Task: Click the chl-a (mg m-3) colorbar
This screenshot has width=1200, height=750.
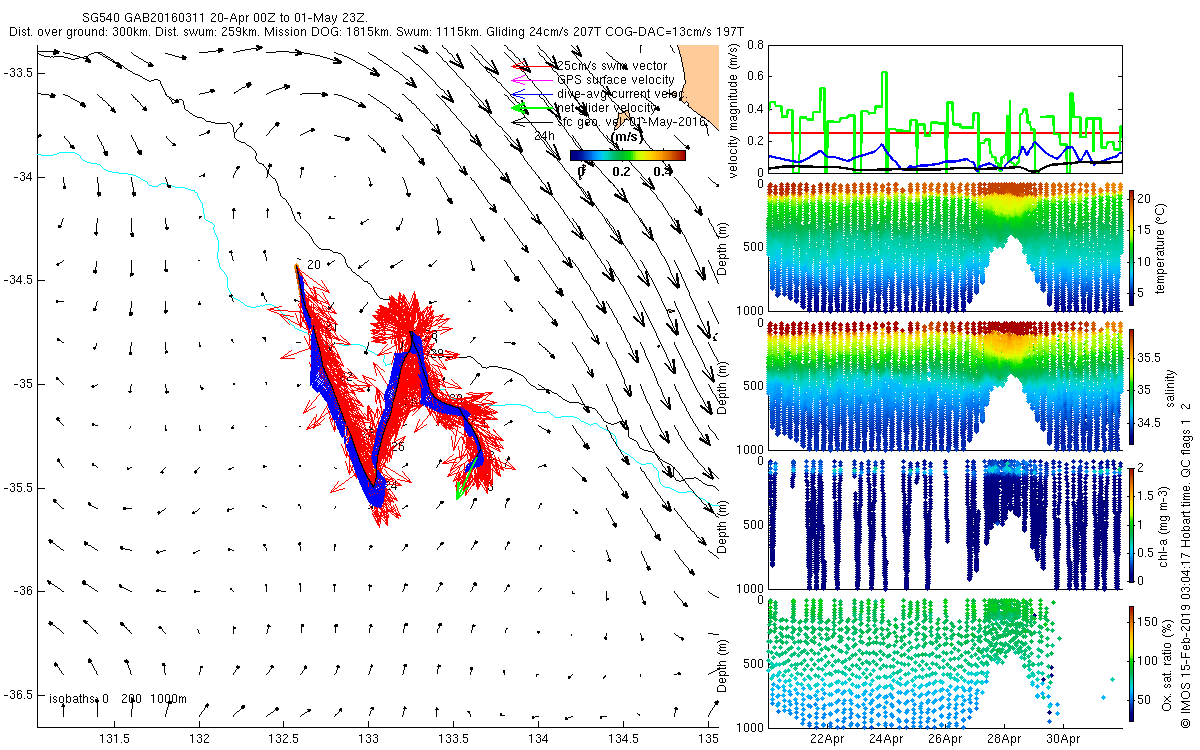Action: [1132, 525]
